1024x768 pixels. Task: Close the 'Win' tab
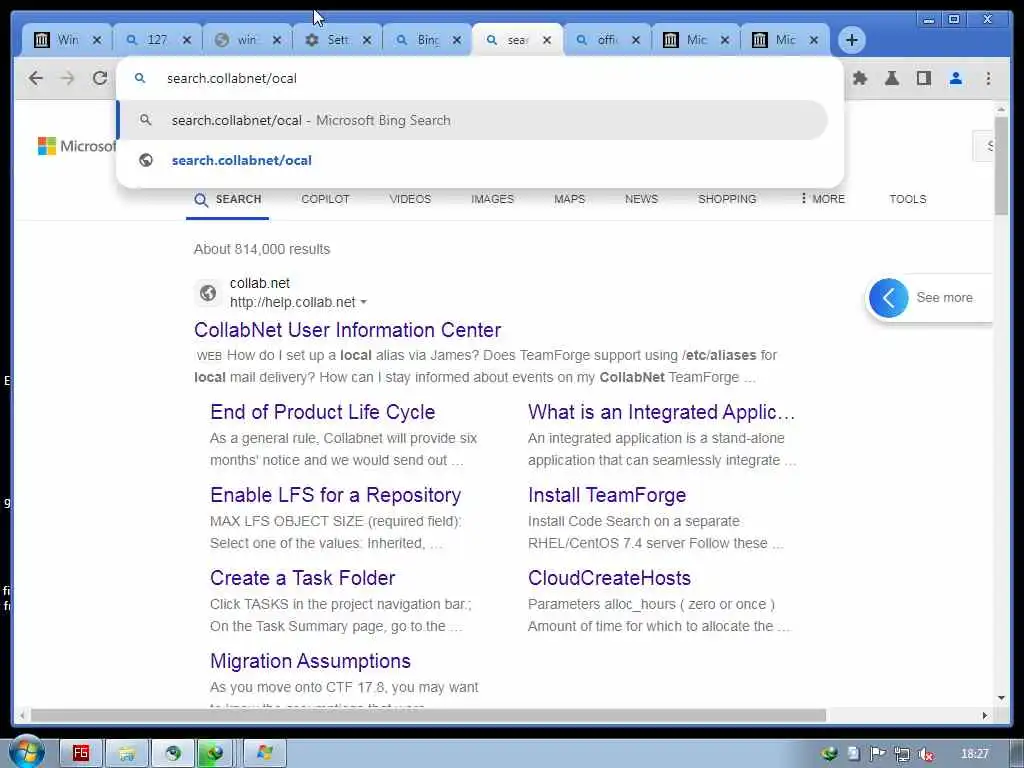pyautogui.click(x=97, y=40)
